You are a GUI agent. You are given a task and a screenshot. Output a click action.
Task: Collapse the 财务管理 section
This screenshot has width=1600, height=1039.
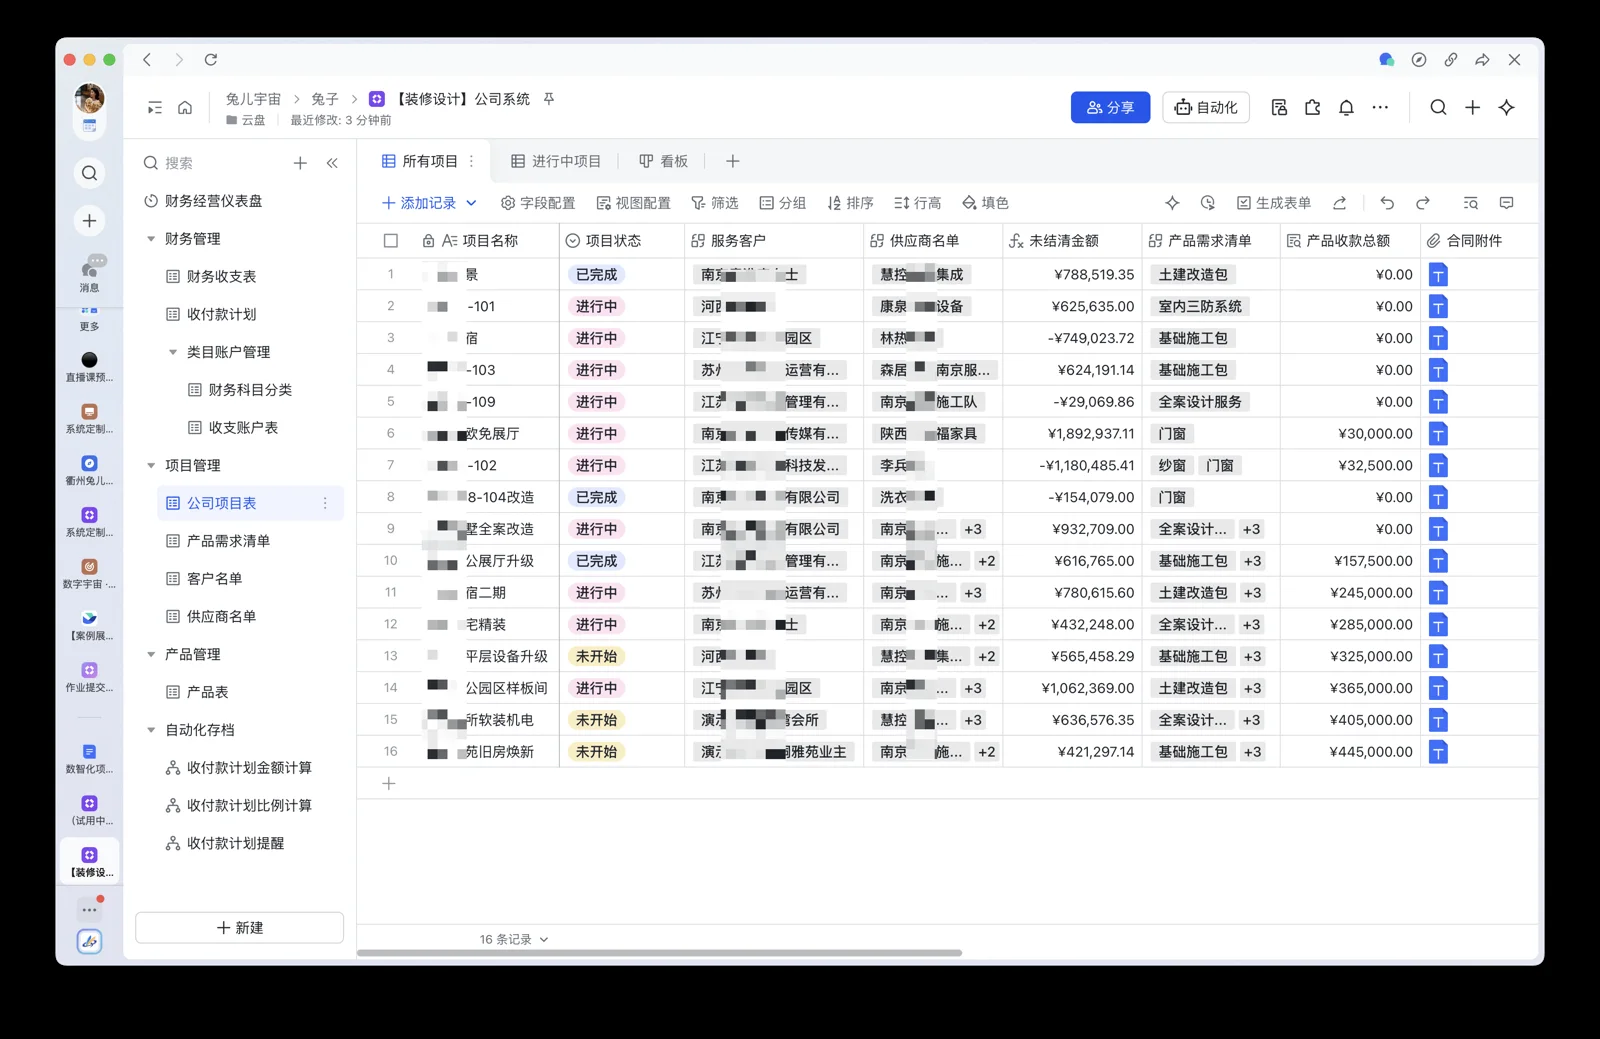pos(151,239)
